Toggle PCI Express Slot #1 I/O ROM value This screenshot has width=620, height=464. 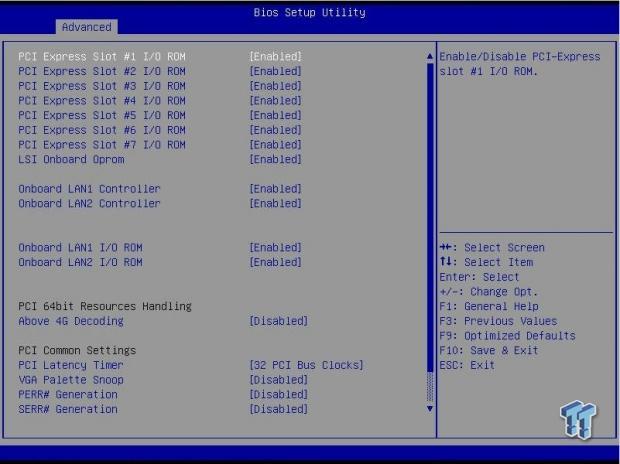click(x=276, y=57)
